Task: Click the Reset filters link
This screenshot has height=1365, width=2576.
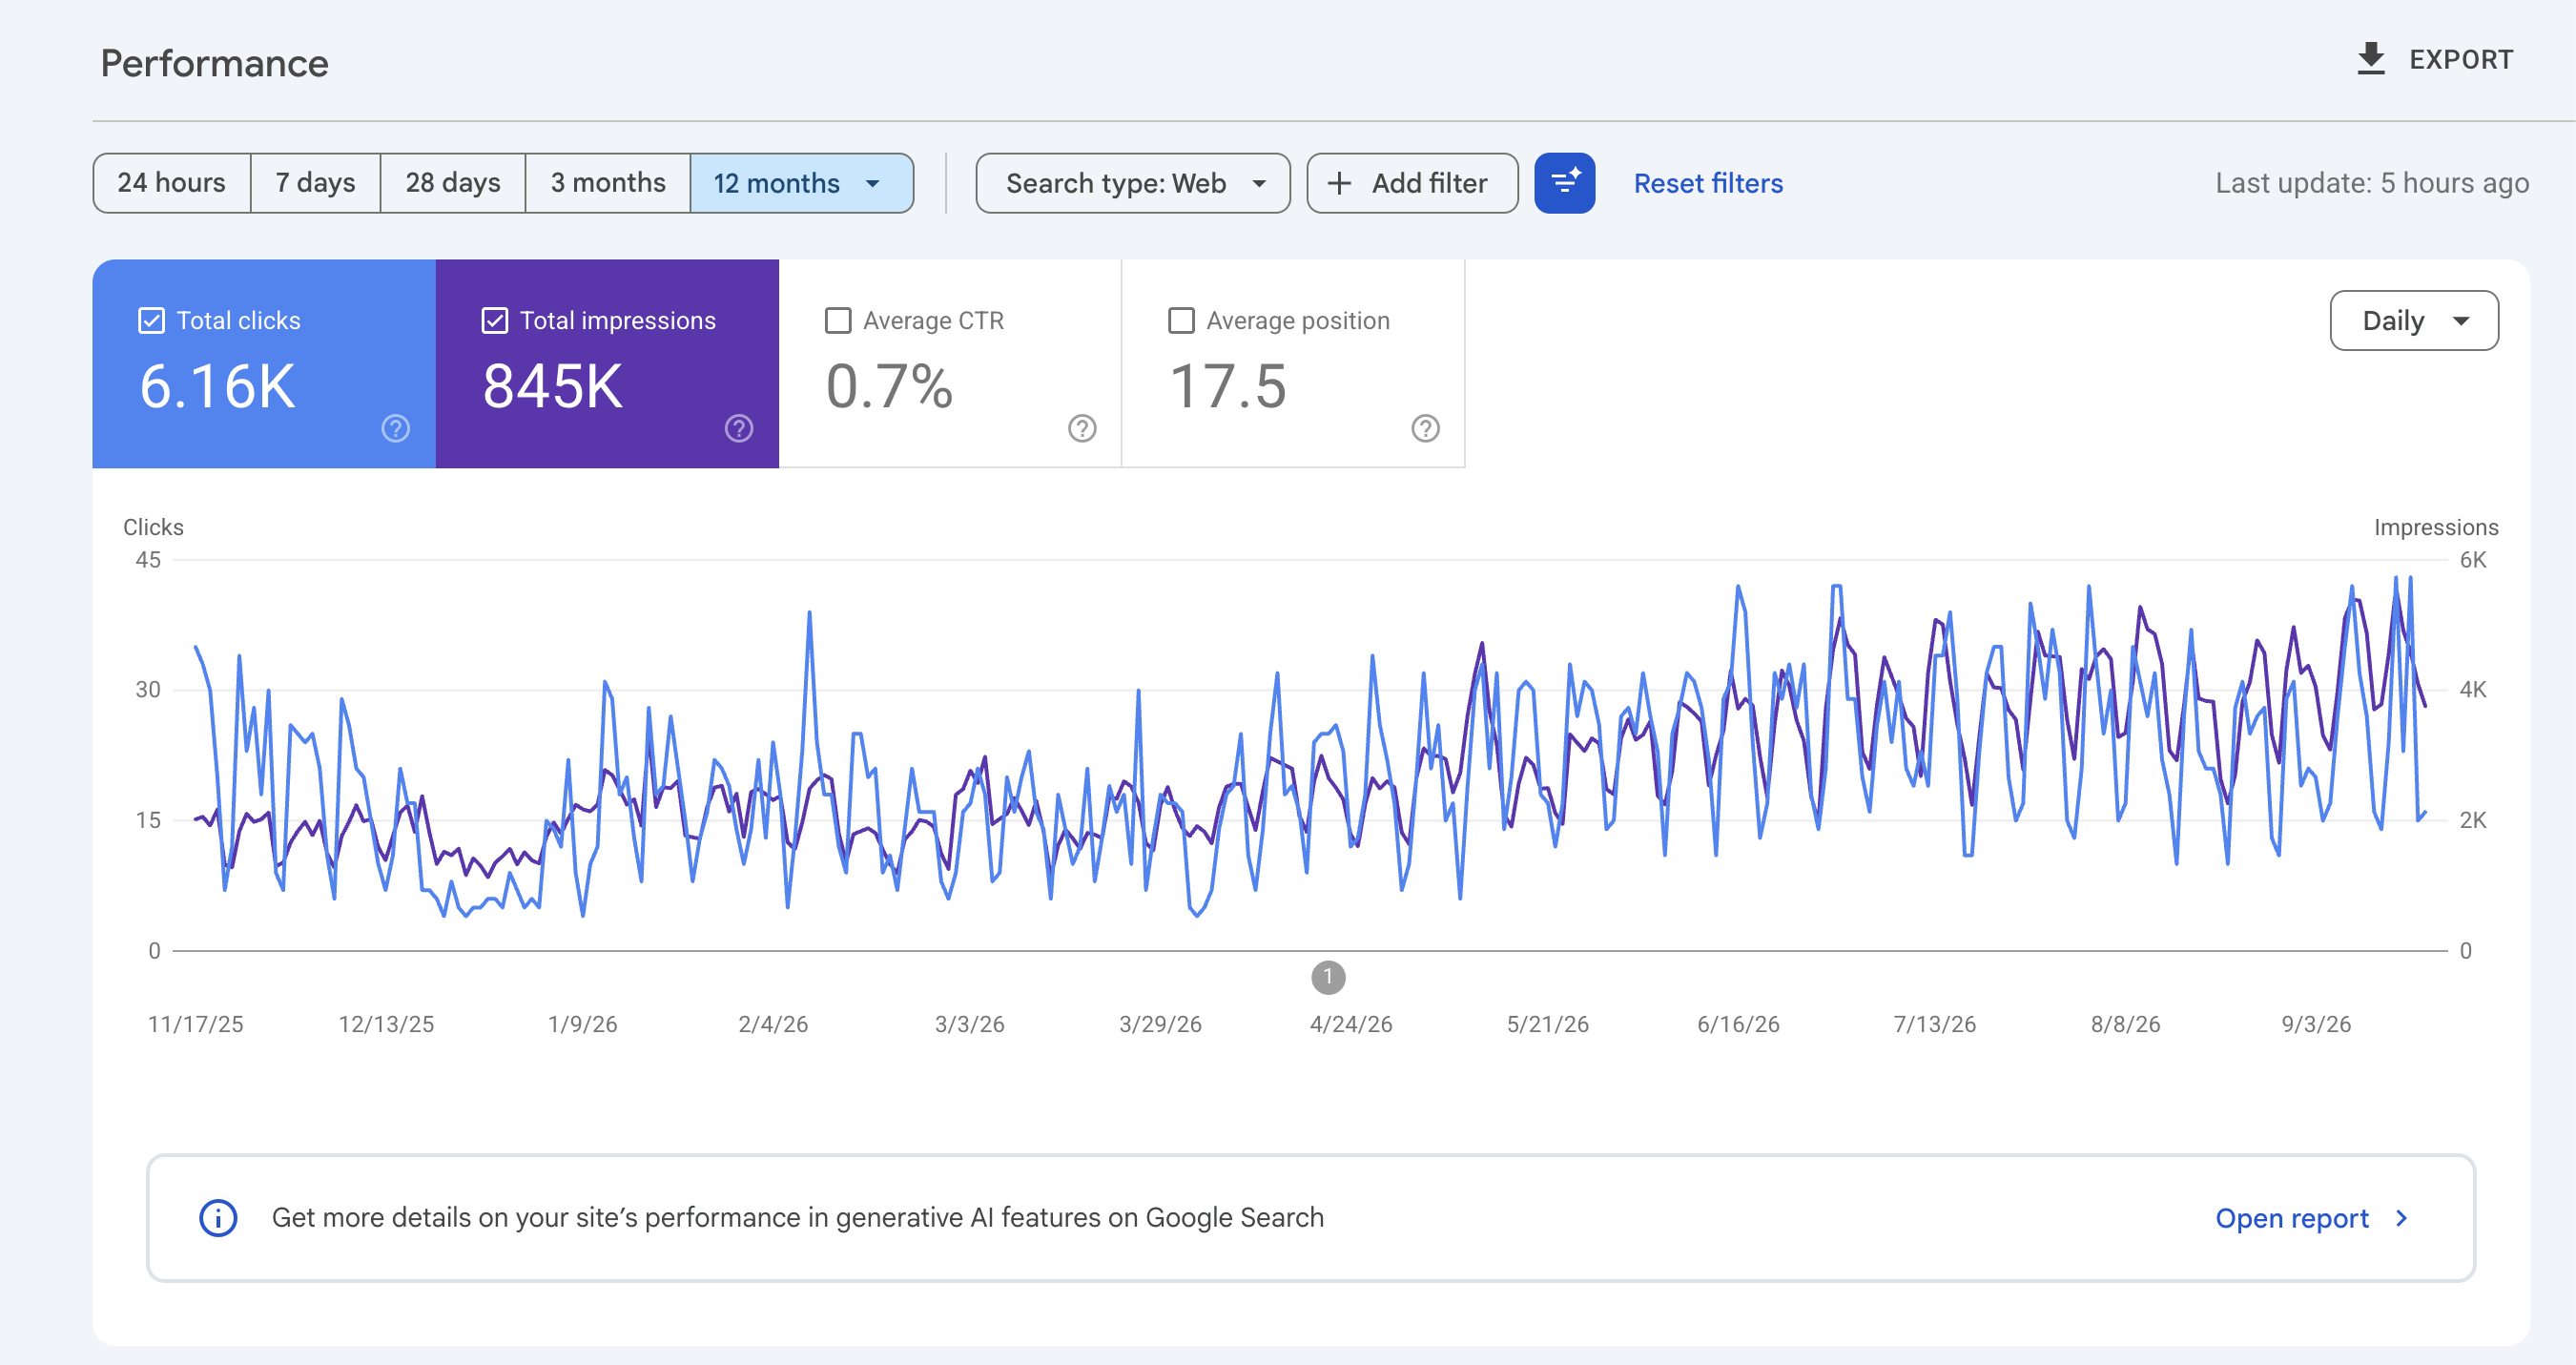Action: pos(1708,183)
